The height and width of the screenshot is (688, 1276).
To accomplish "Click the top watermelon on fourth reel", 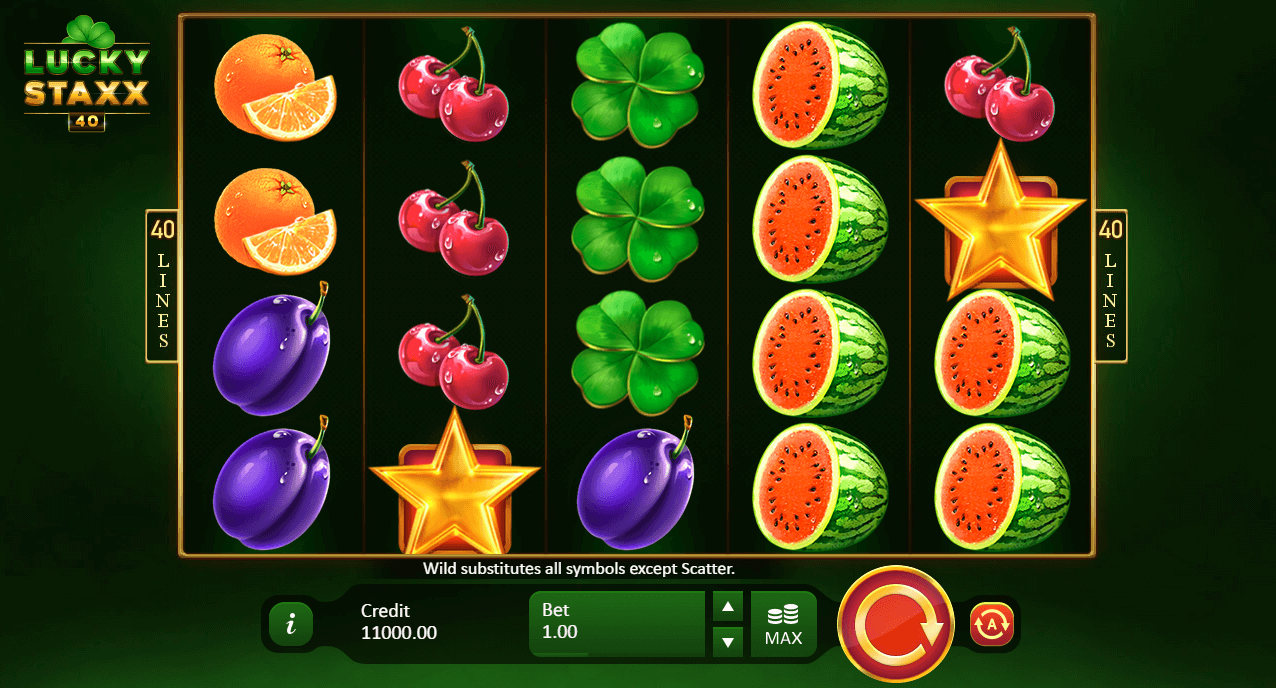I will point(820,85).
